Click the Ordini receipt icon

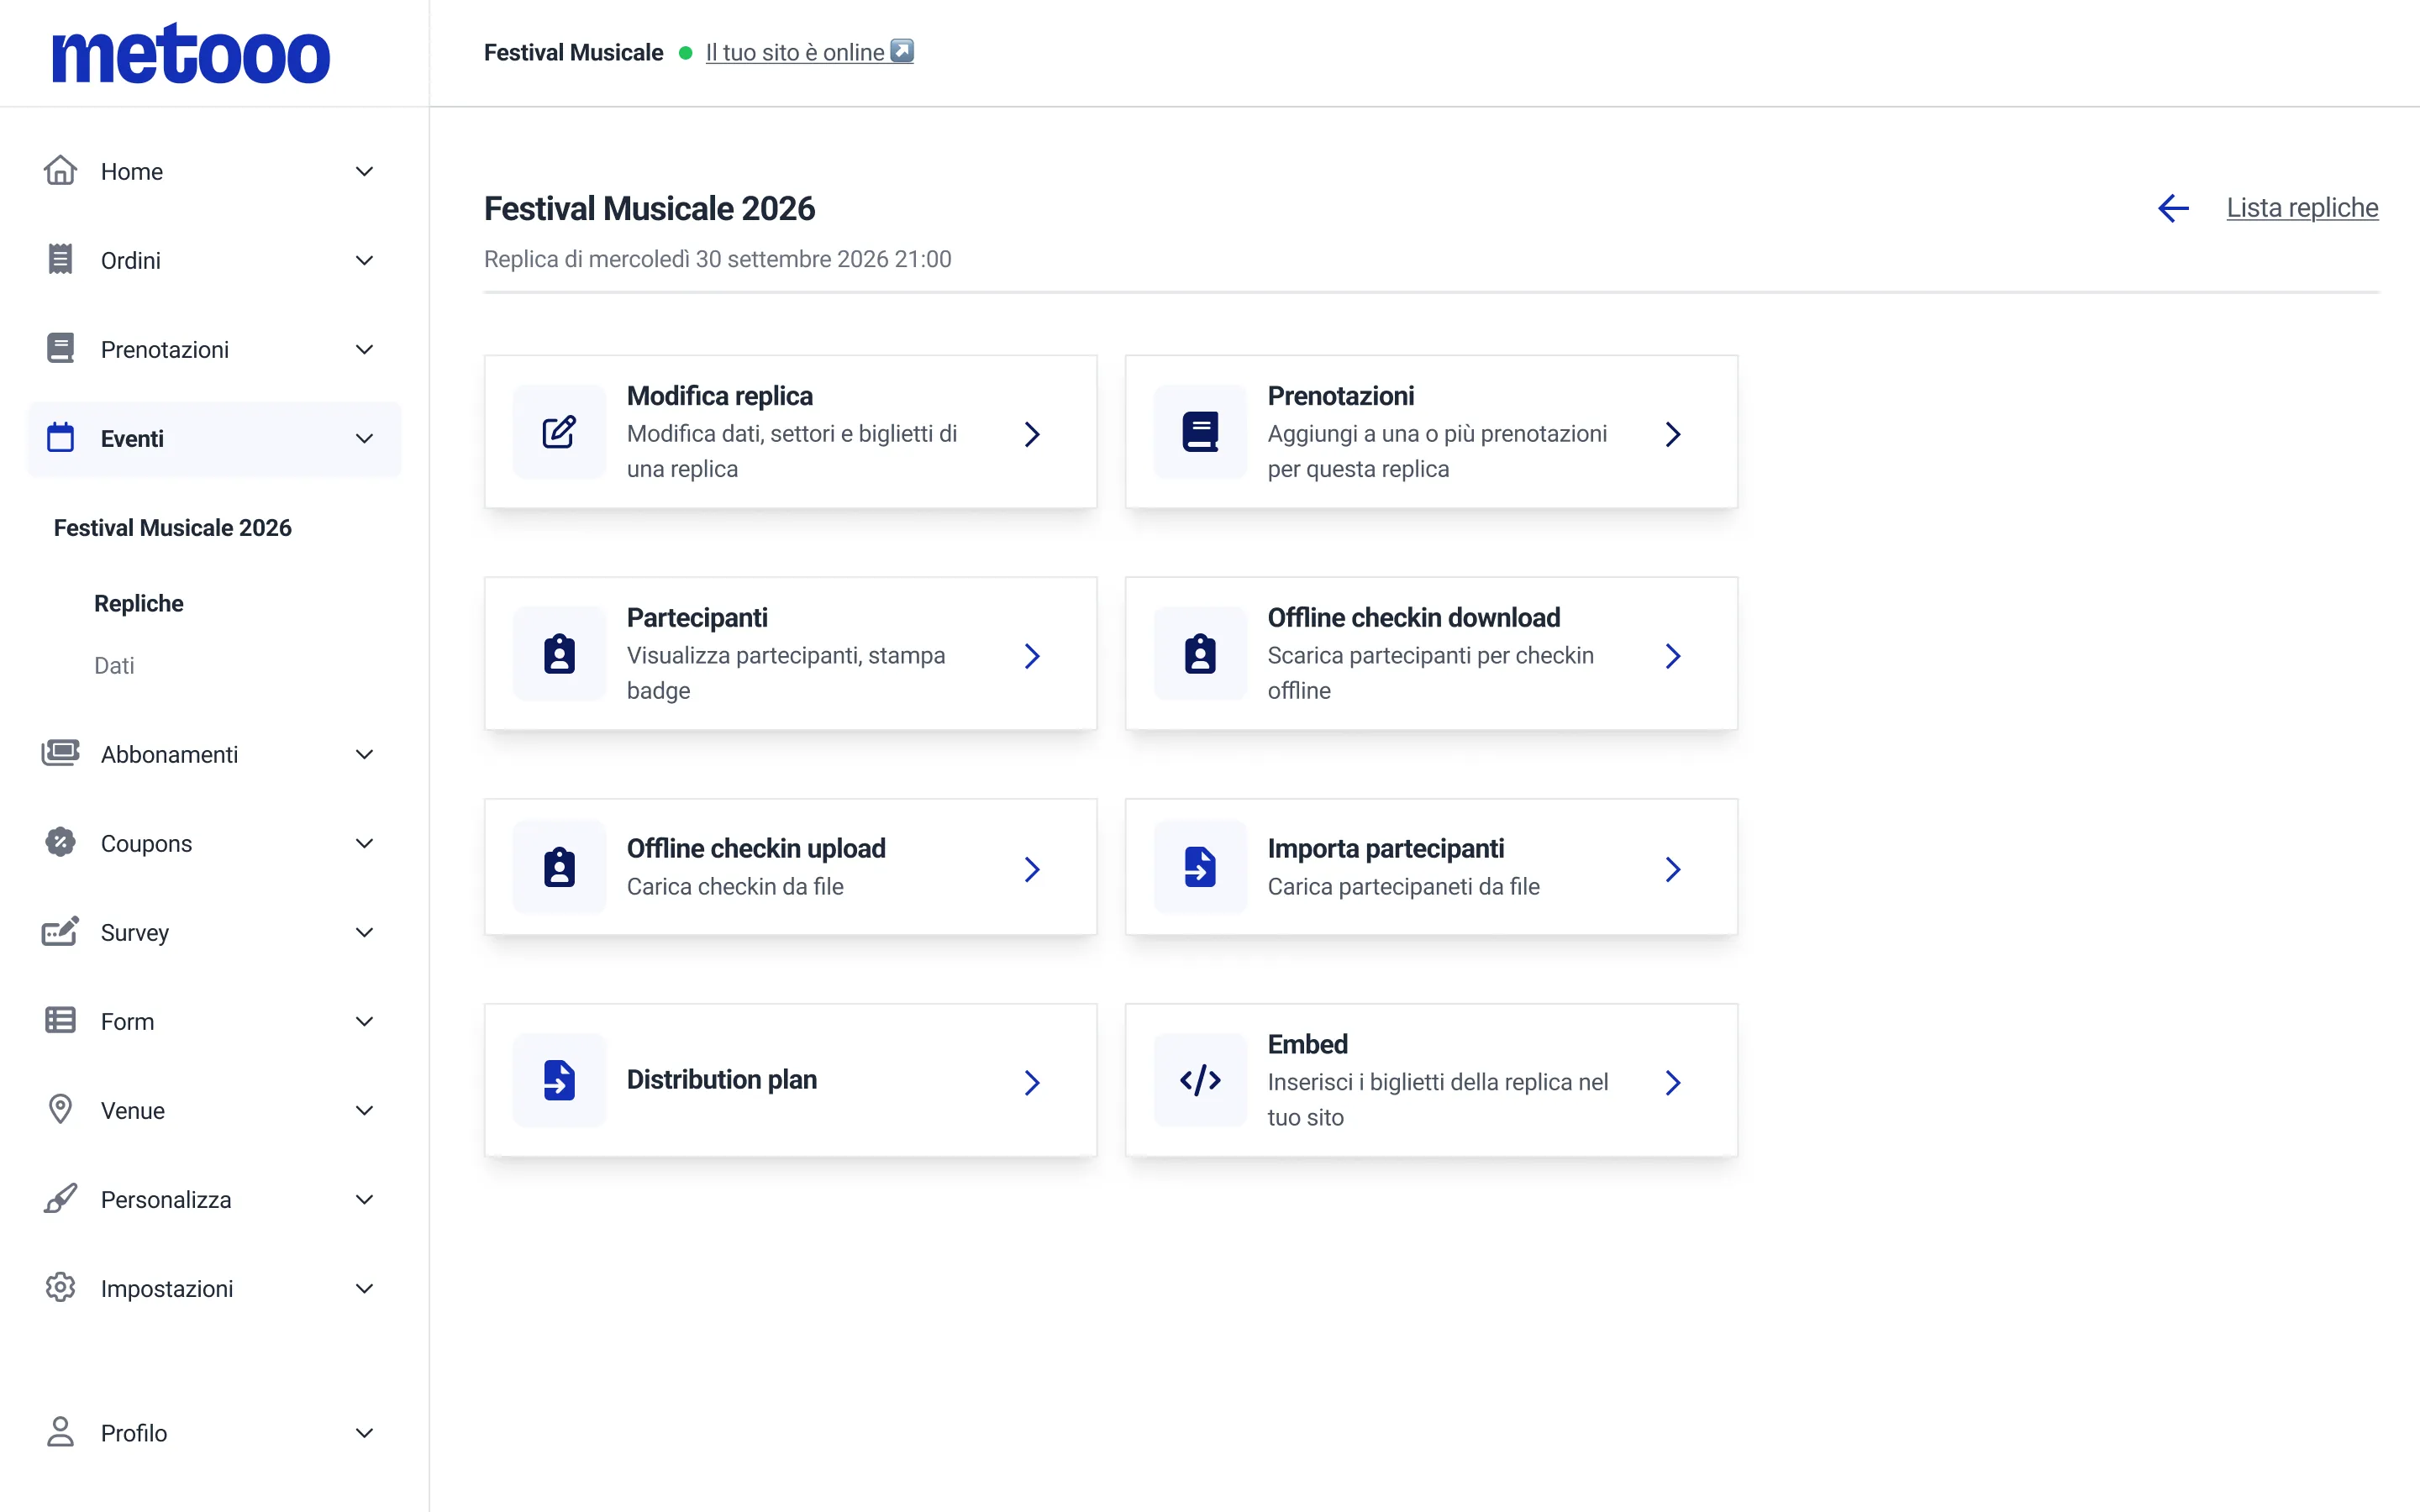60,260
